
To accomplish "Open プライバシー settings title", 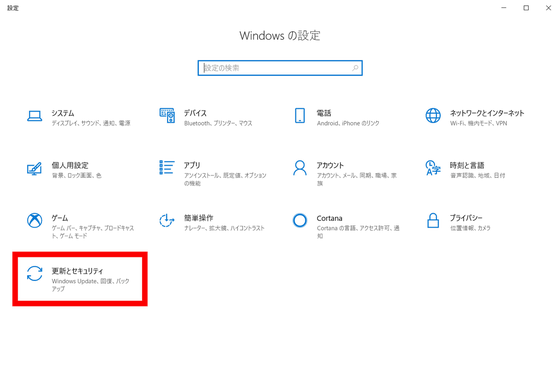I will tap(466, 218).
